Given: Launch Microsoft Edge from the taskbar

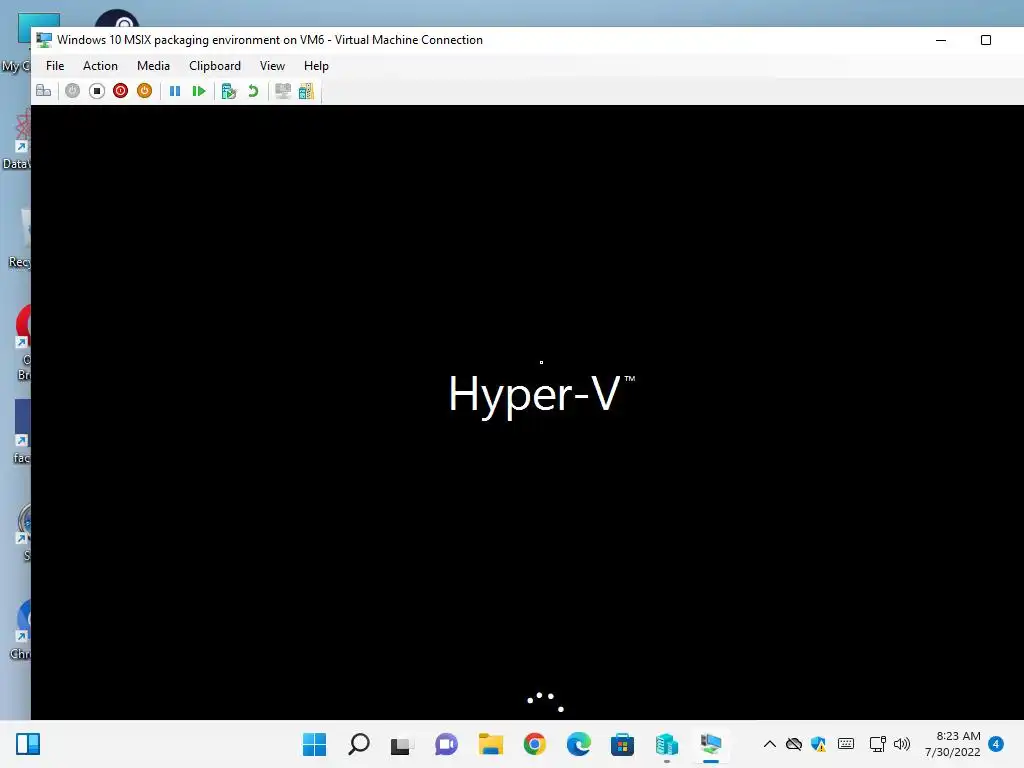Looking at the screenshot, I should [x=579, y=744].
